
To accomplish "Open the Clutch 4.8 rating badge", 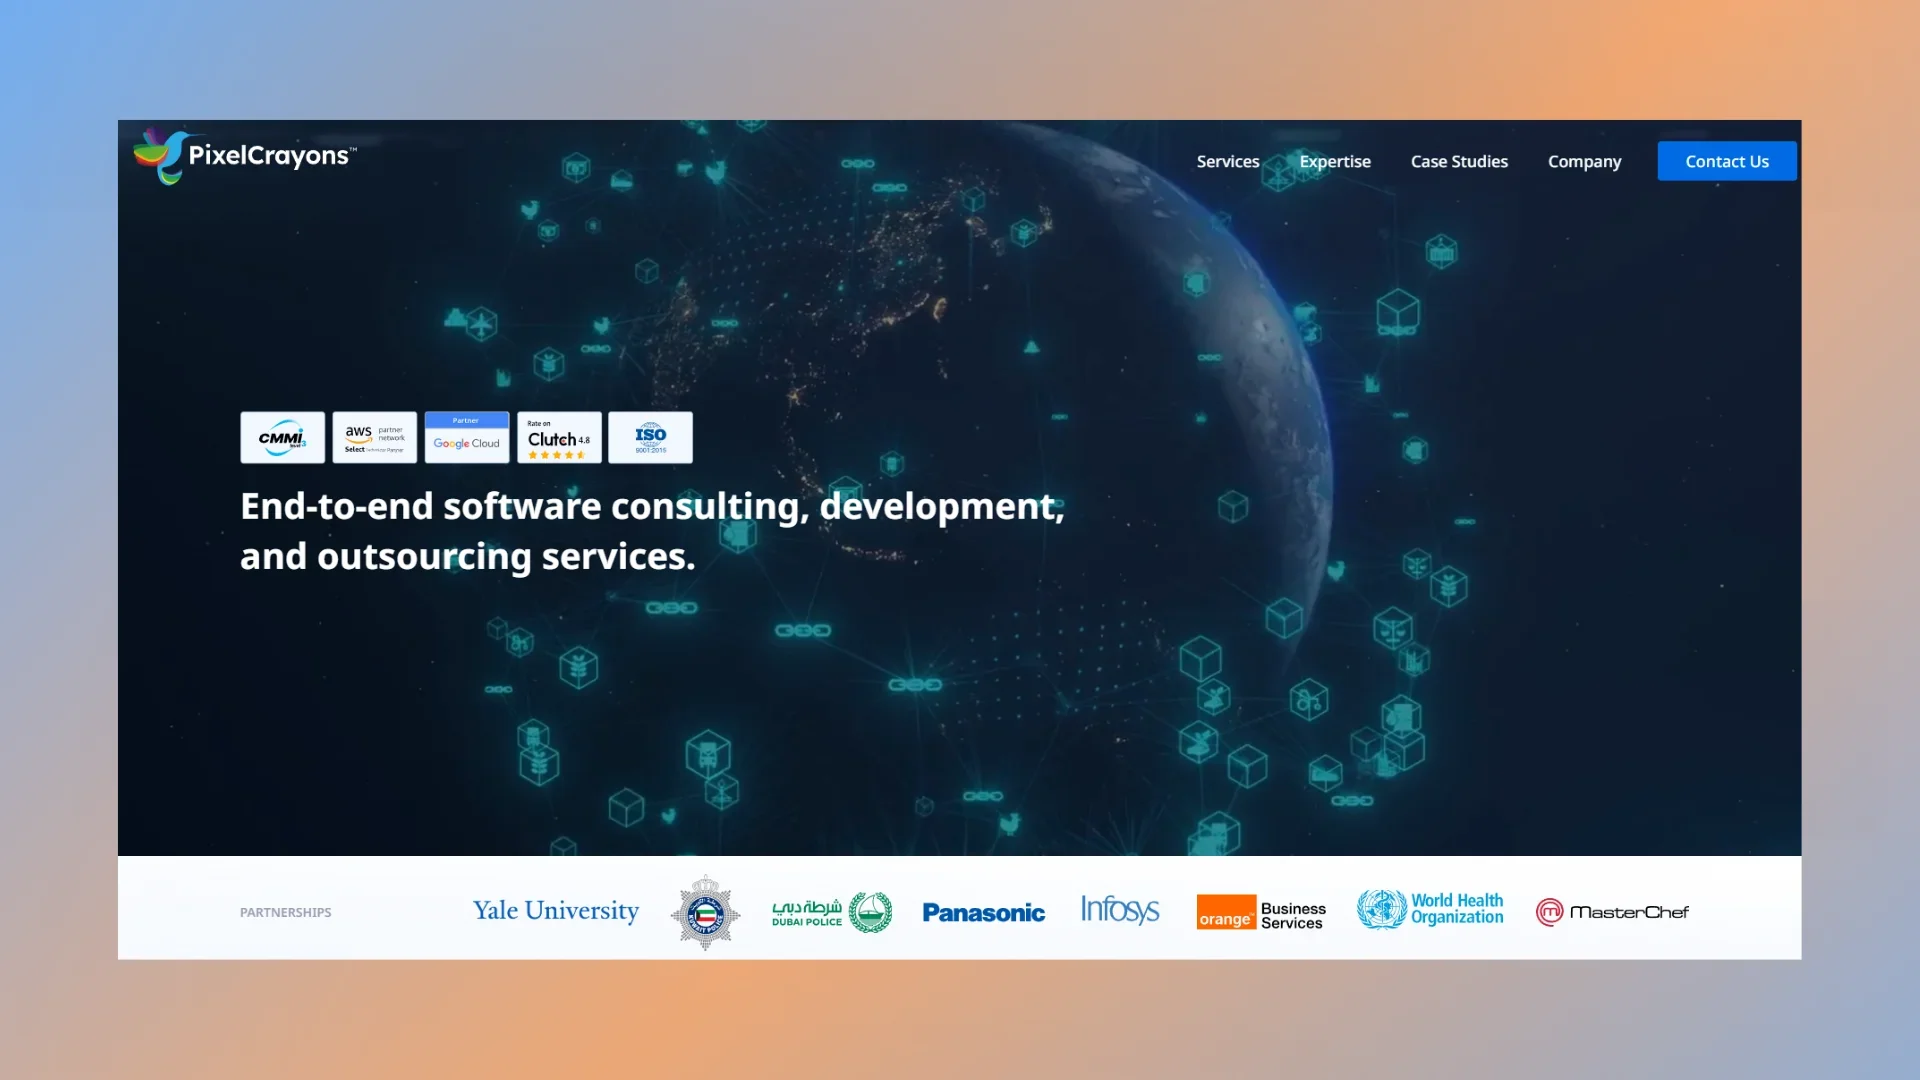I will click(x=559, y=438).
